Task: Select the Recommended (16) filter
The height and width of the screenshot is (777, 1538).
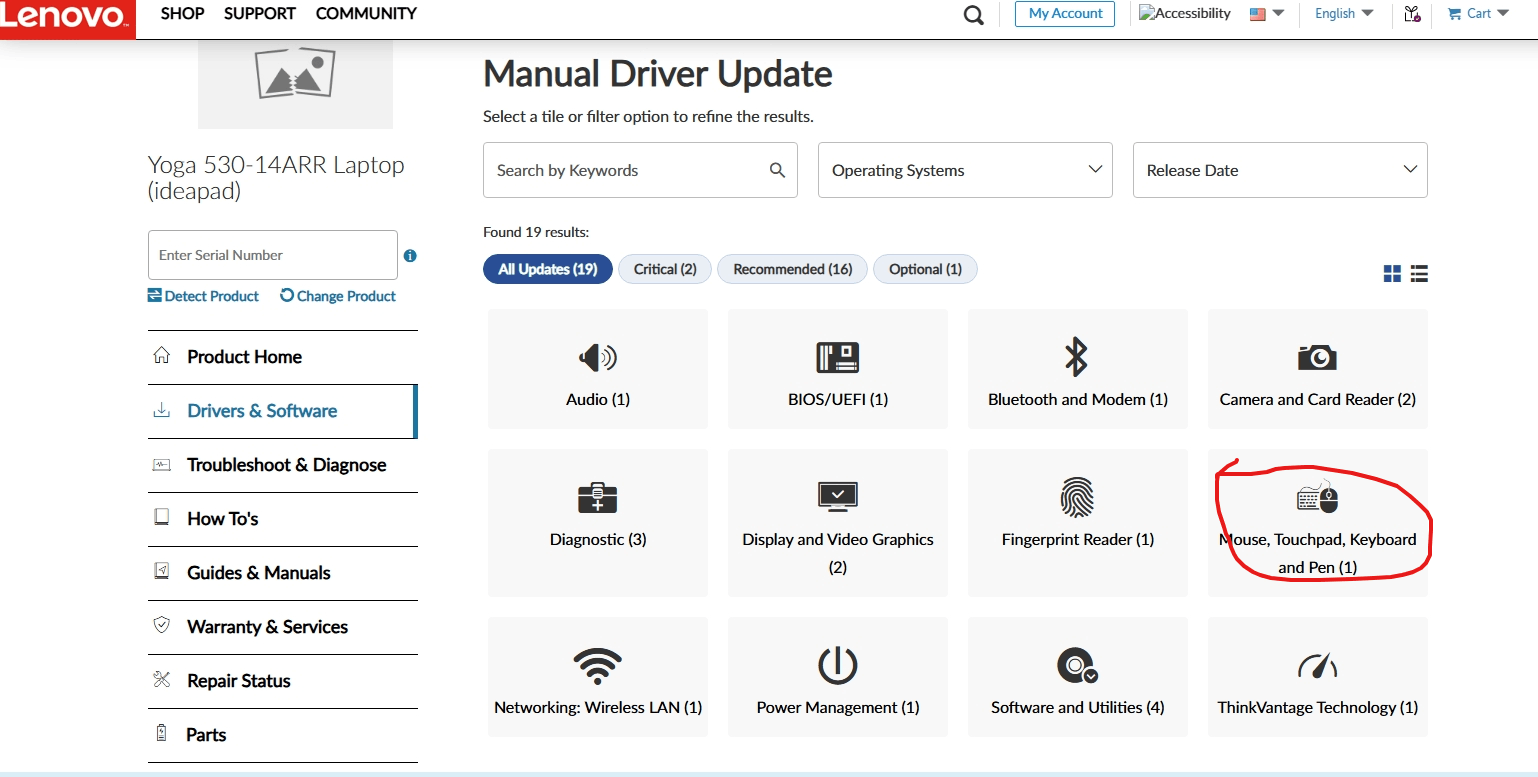Action: tap(792, 269)
